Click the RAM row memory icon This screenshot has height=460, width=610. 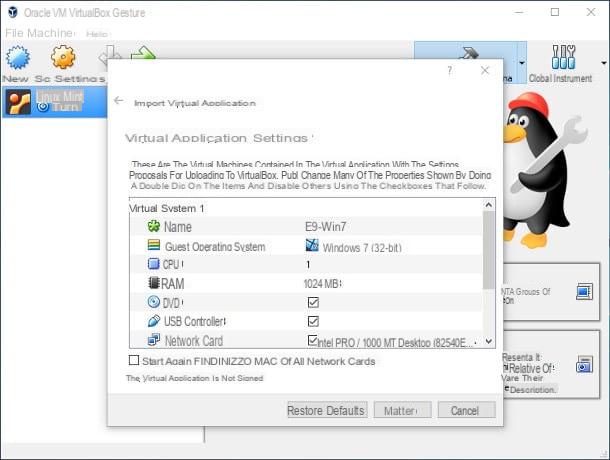(154, 283)
